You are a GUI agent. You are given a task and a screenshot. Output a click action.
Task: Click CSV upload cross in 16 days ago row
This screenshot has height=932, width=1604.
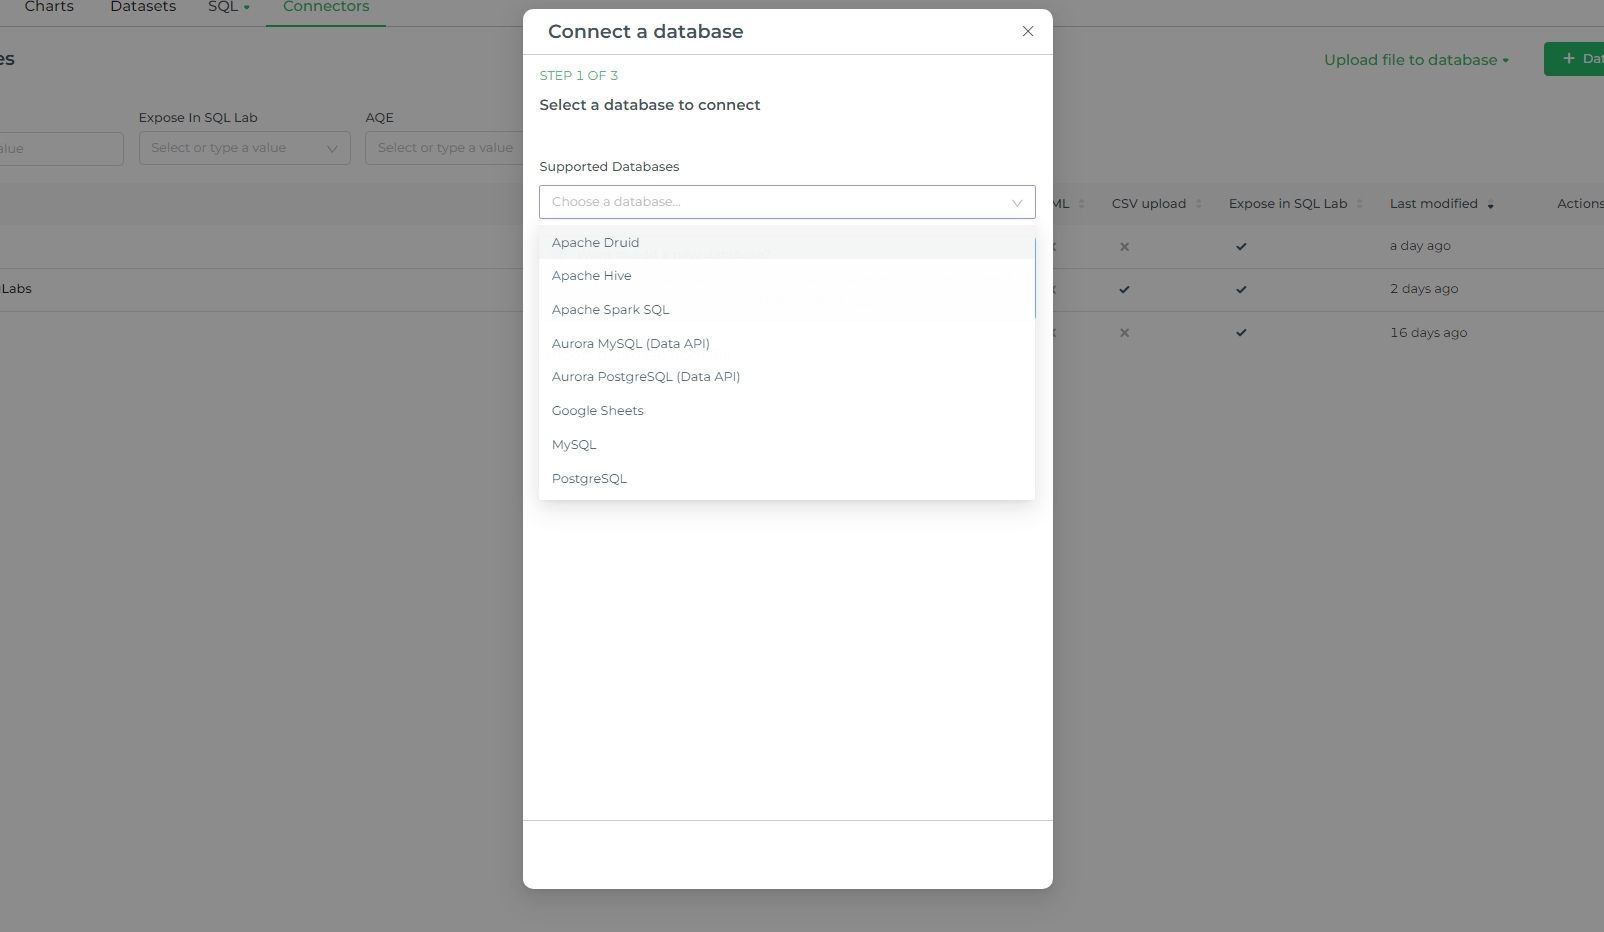(x=1125, y=333)
